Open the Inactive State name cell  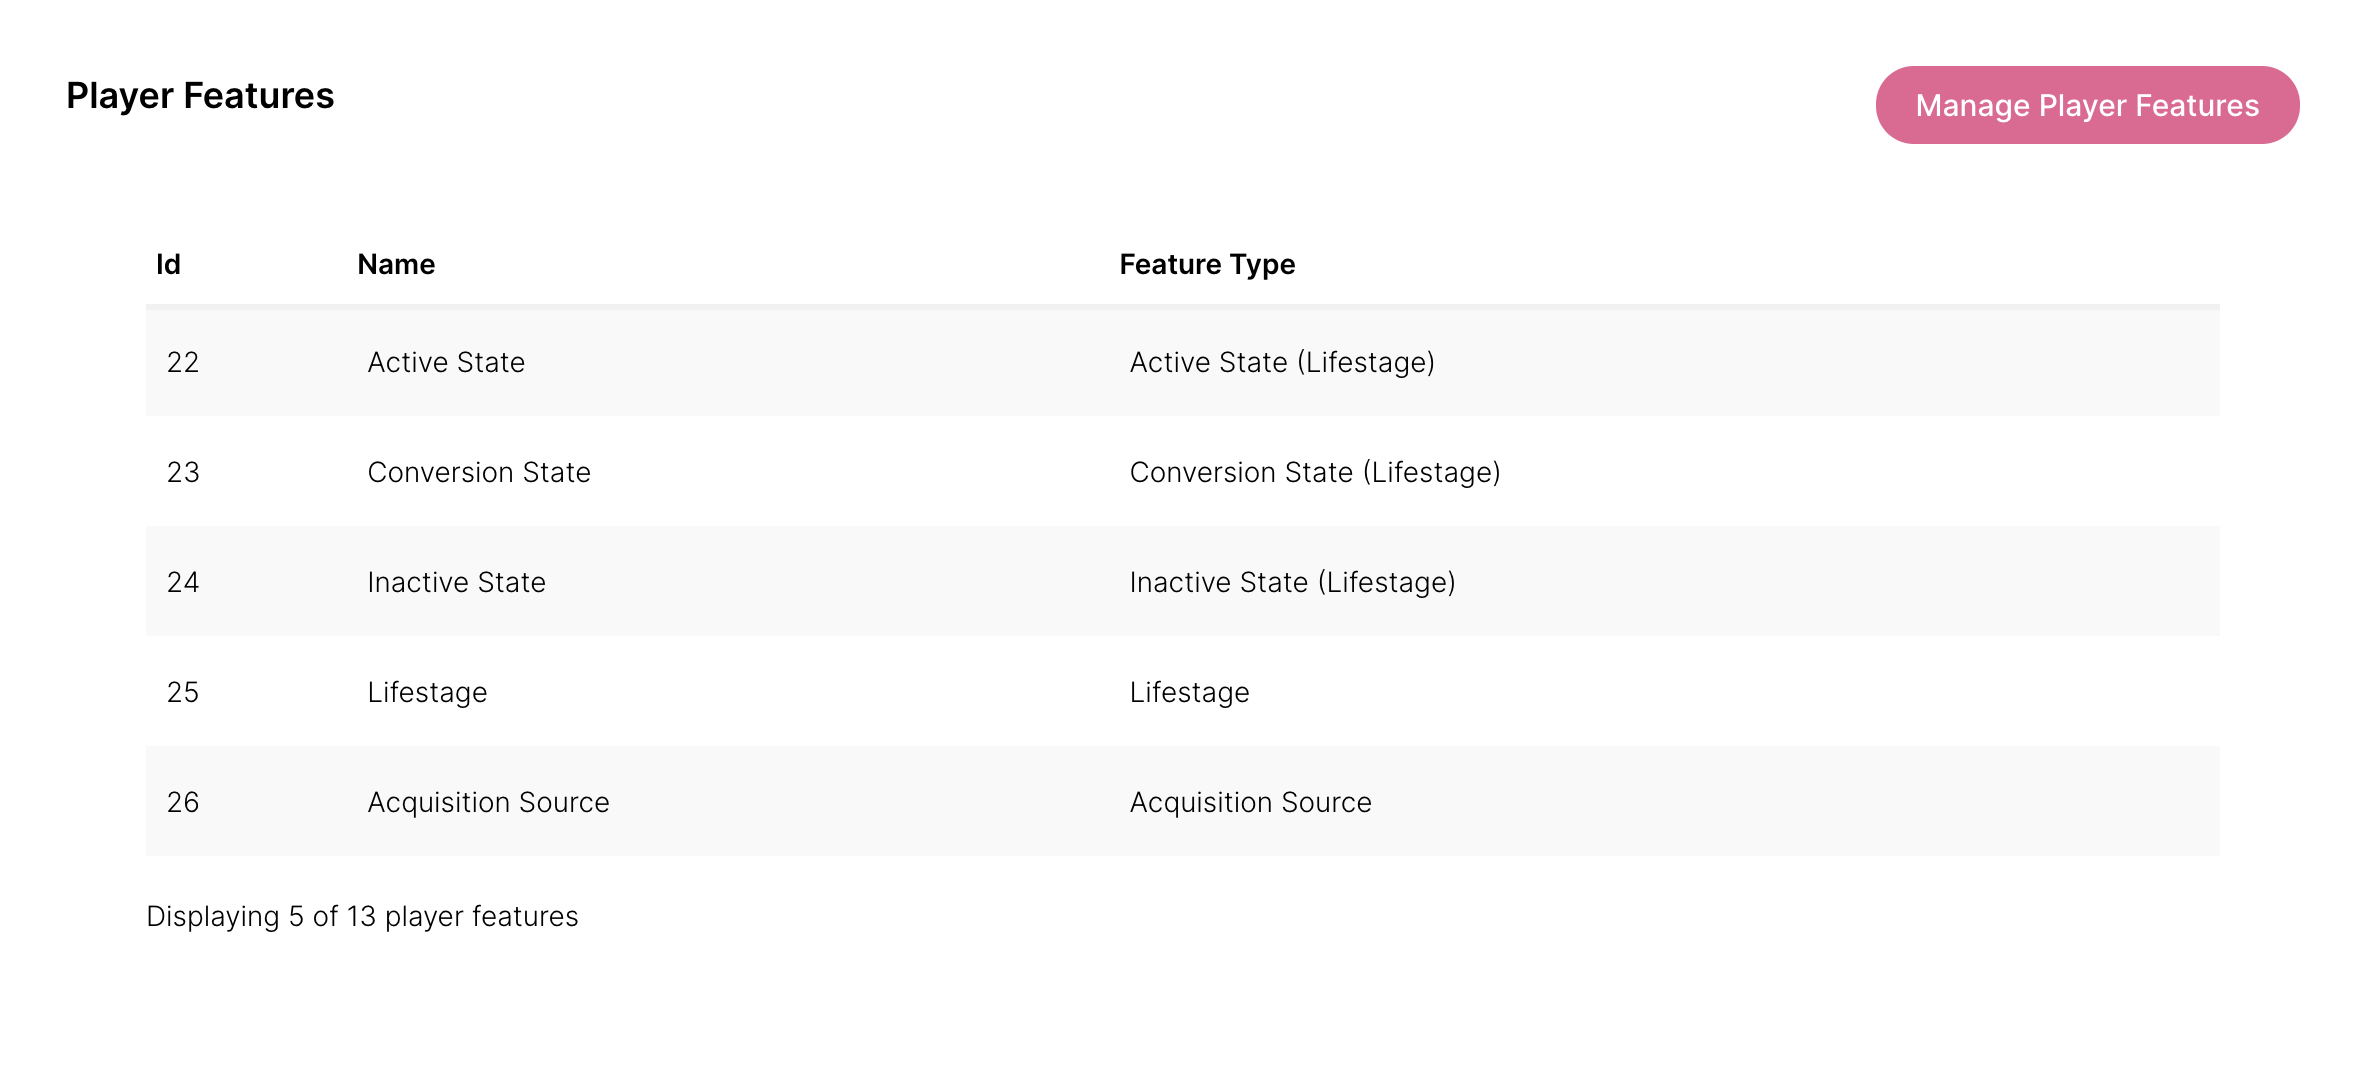[x=456, y=582]
